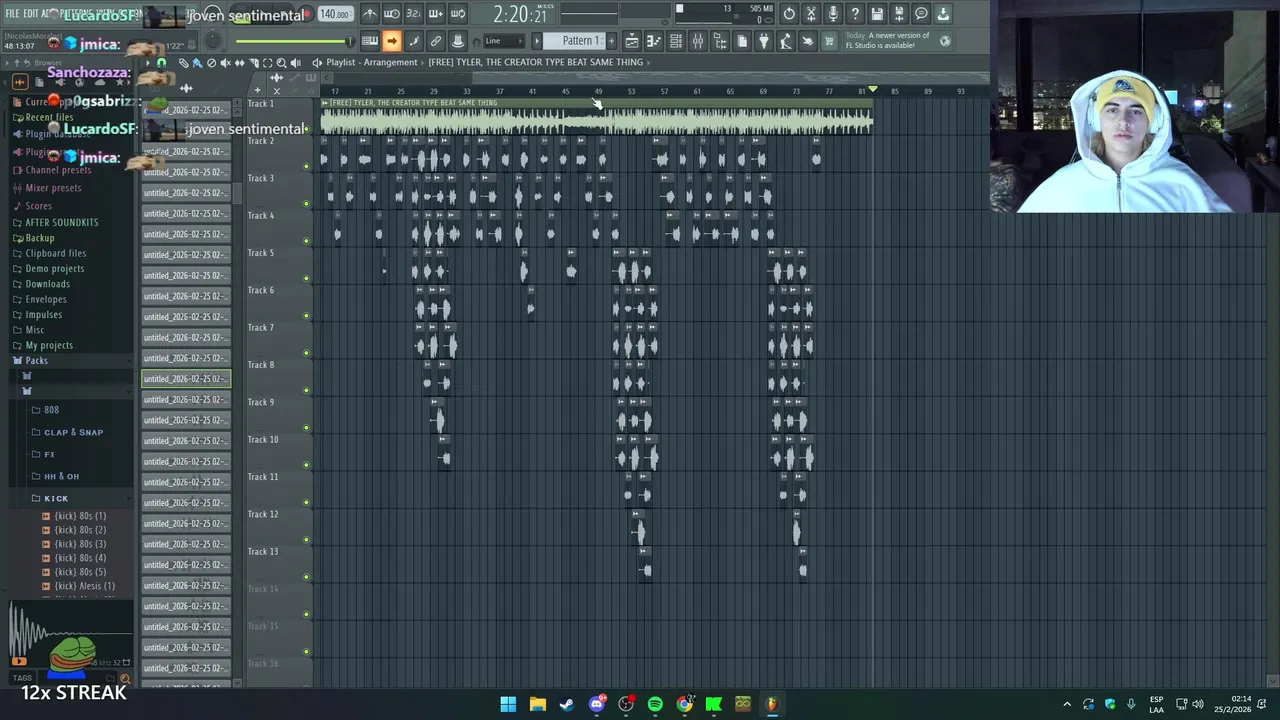Open Playlist - Arrangement menu
Viewport: 1280px width, 720px height.
click(x=371, y=62)
